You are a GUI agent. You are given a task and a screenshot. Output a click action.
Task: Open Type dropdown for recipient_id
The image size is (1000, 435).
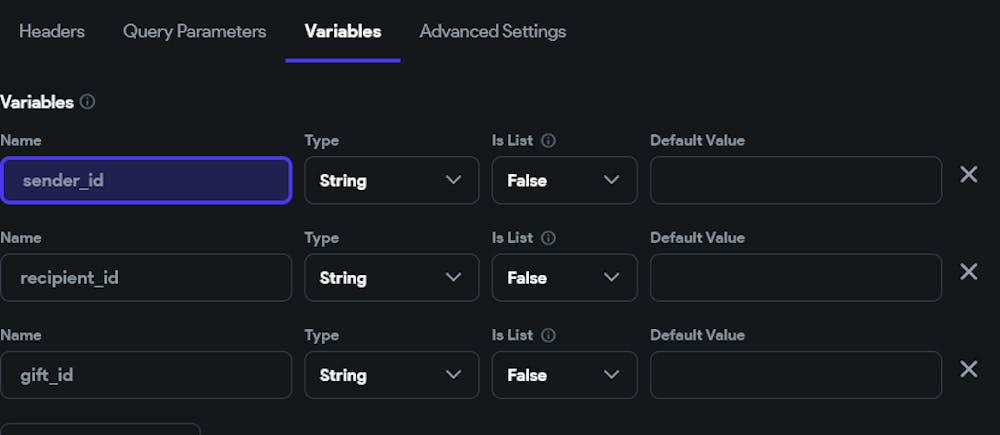391,278
